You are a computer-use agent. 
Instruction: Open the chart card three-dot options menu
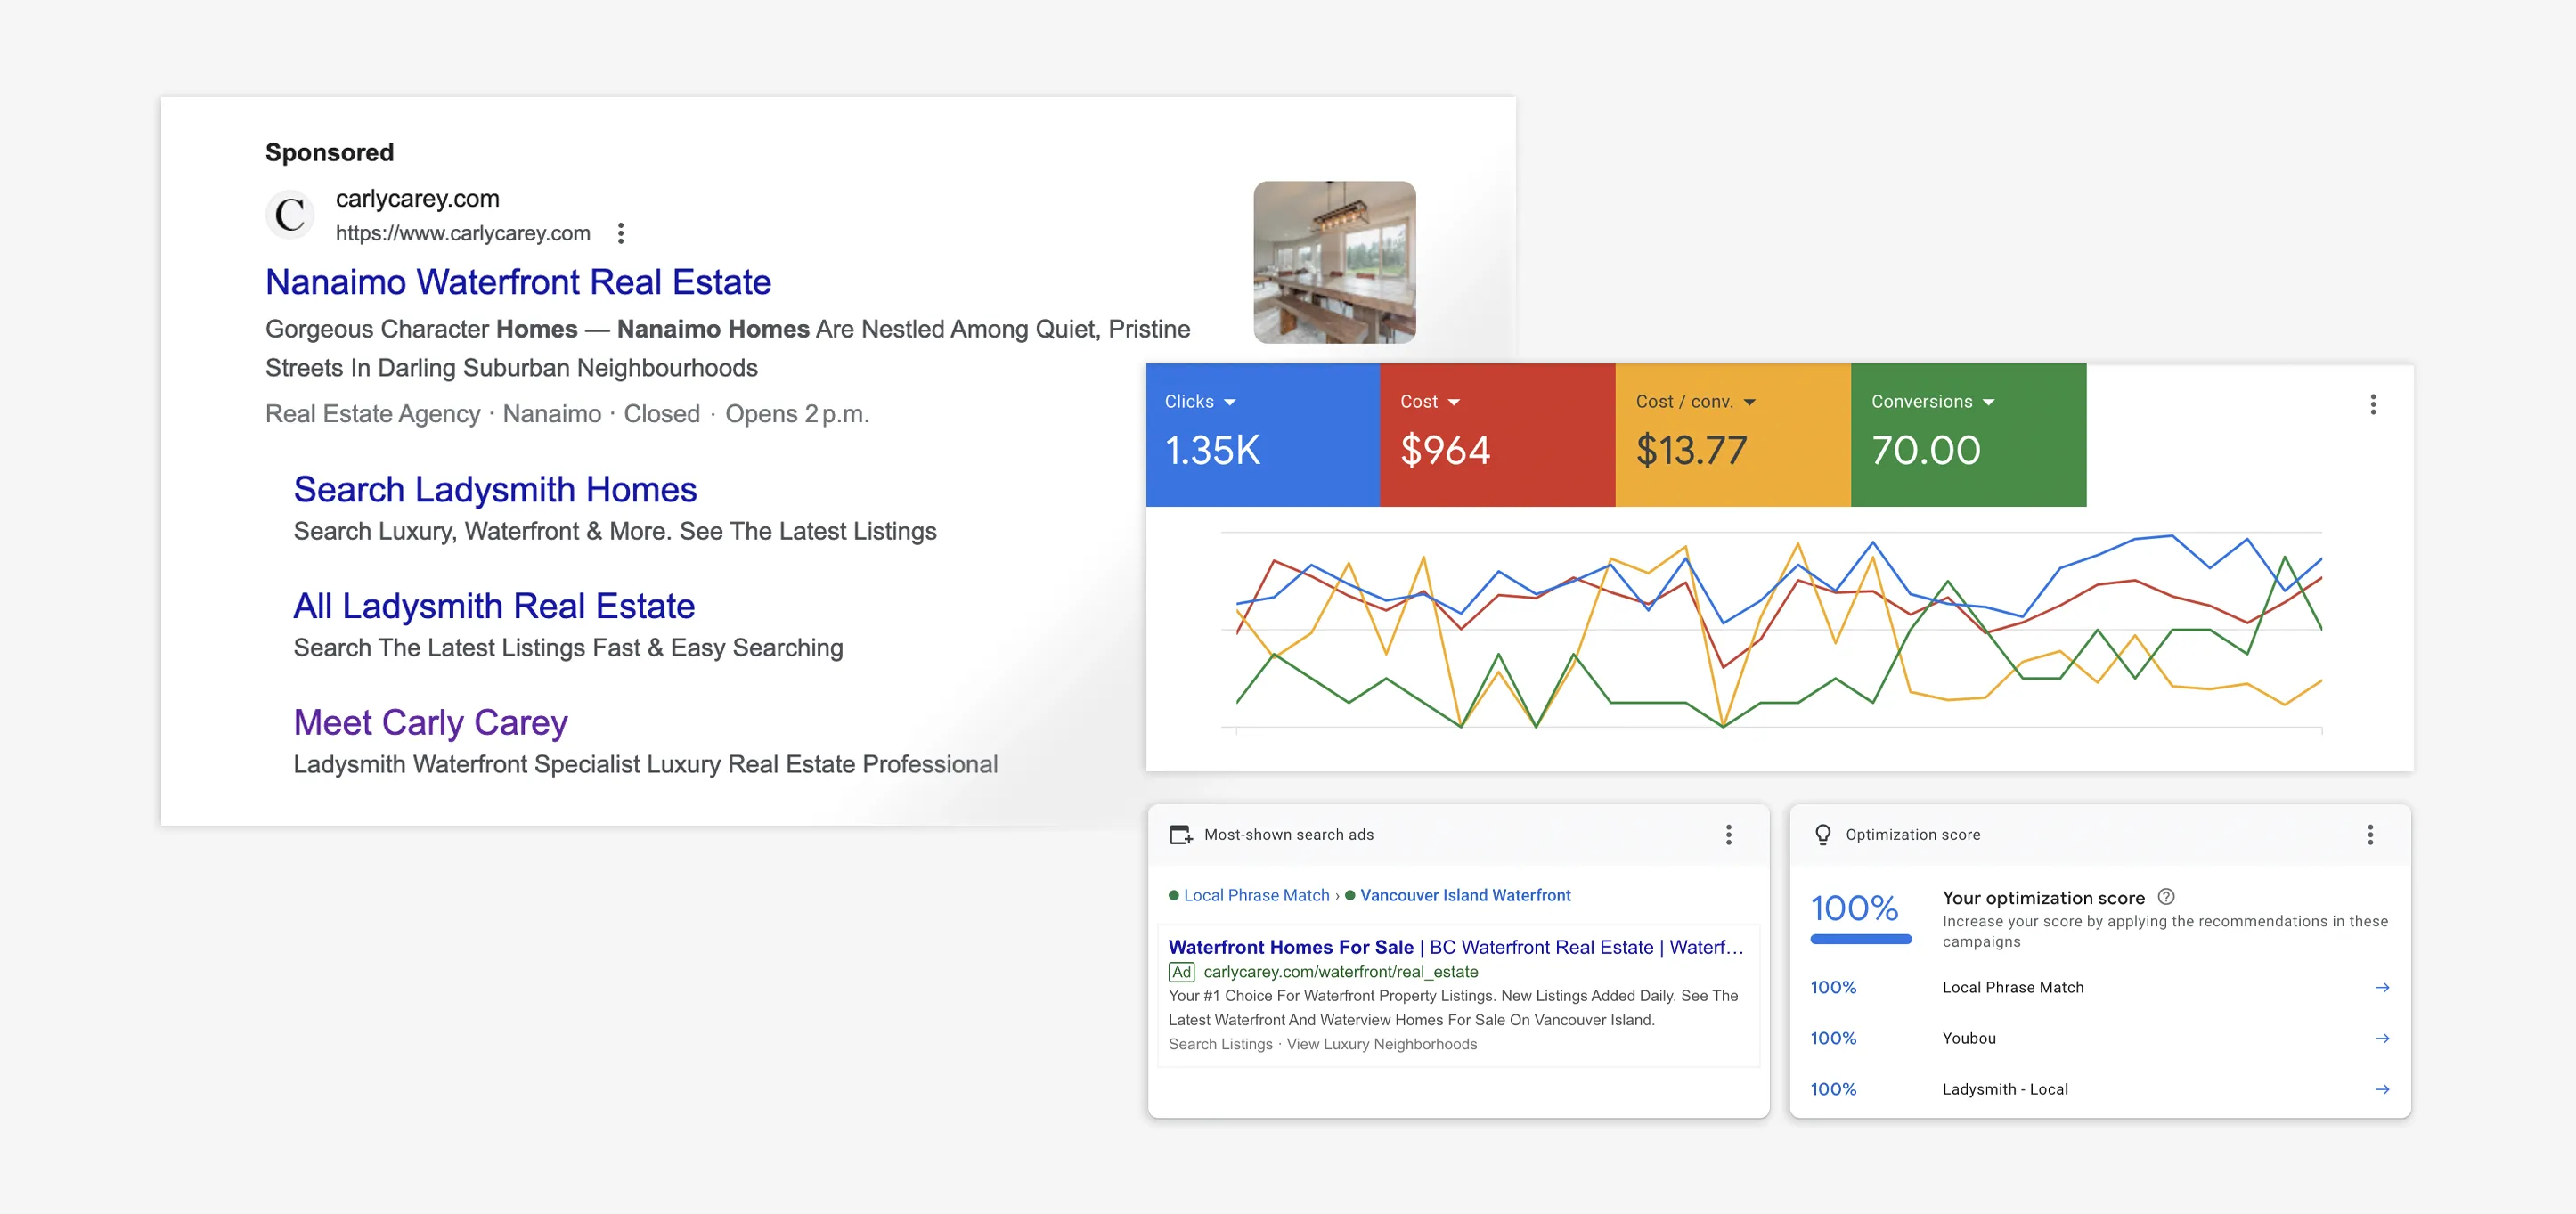click(x=2373, y=404)
